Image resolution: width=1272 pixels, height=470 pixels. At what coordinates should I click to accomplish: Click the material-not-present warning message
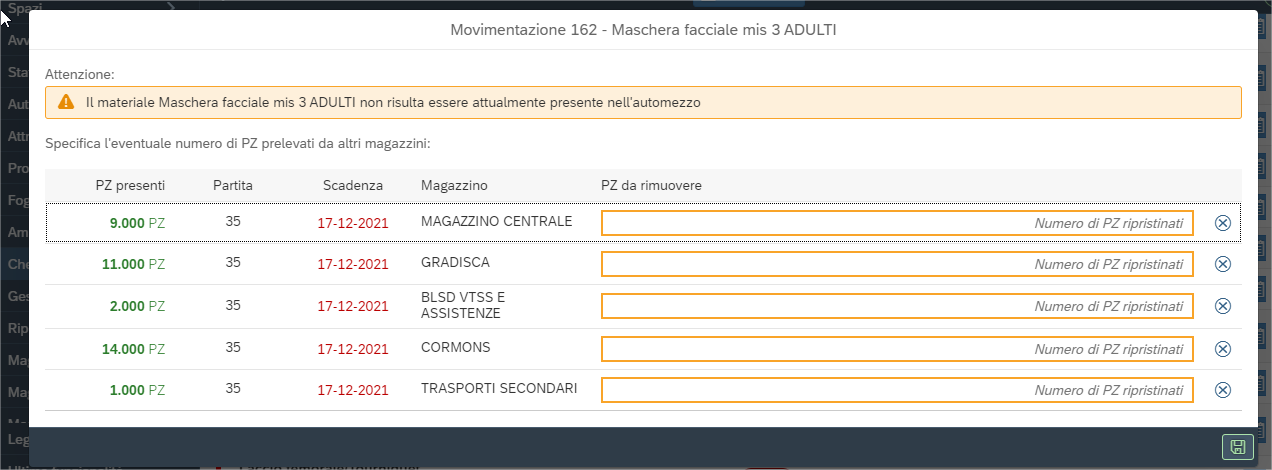click(x=392, y=102)
